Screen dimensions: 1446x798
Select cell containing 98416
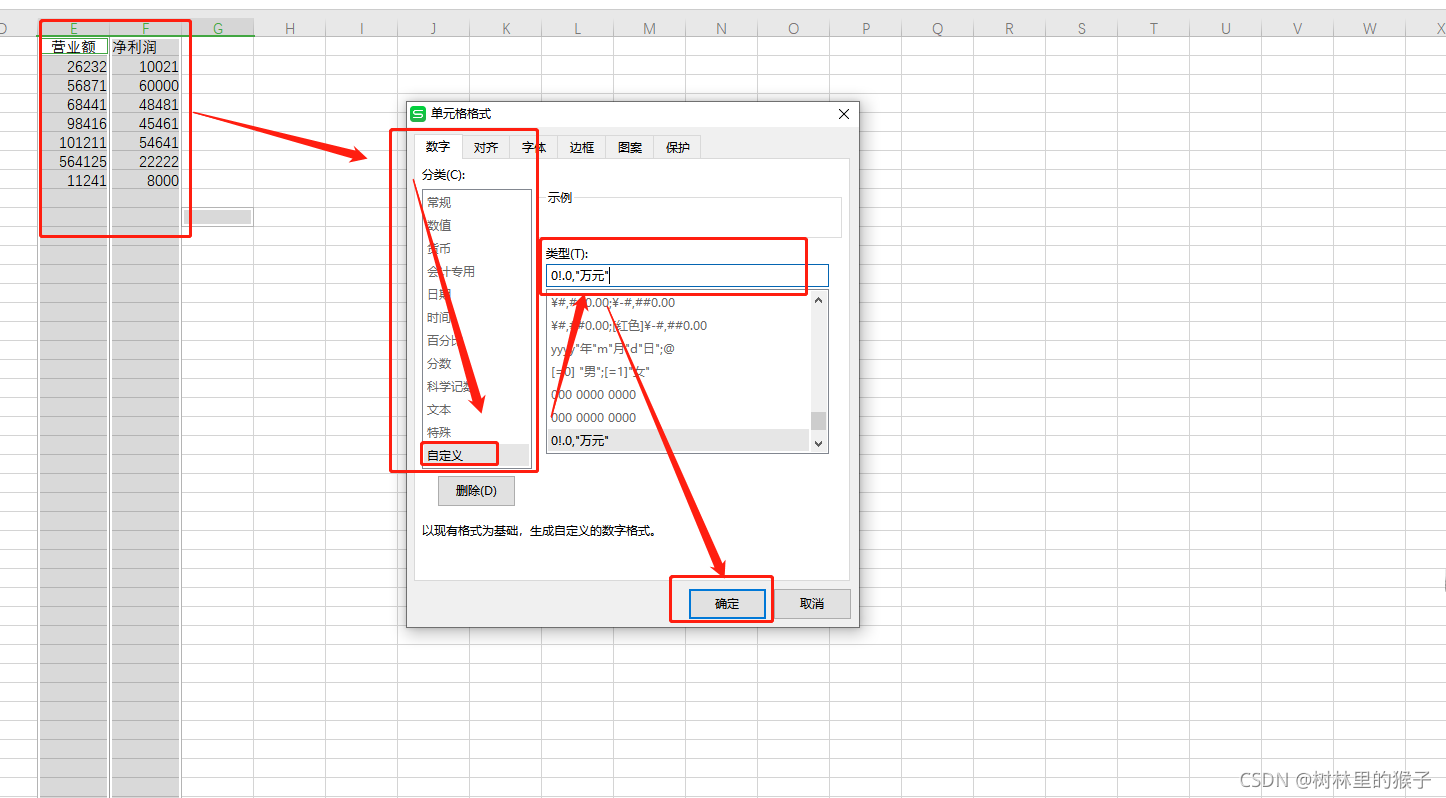[74, 124]
